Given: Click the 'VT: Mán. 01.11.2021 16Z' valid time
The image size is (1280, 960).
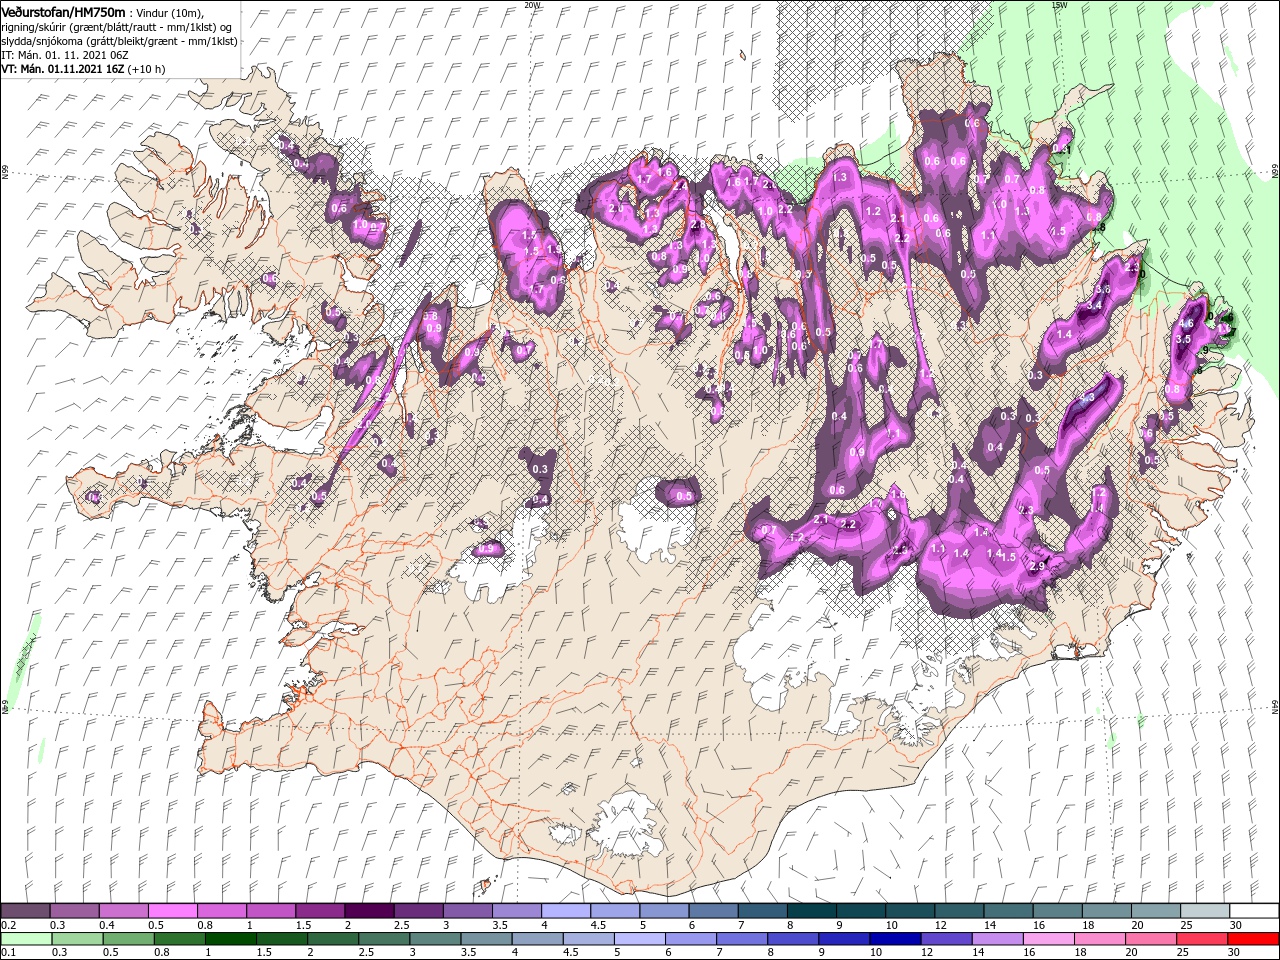Looking at the screenshot, I should pos(62,69).
